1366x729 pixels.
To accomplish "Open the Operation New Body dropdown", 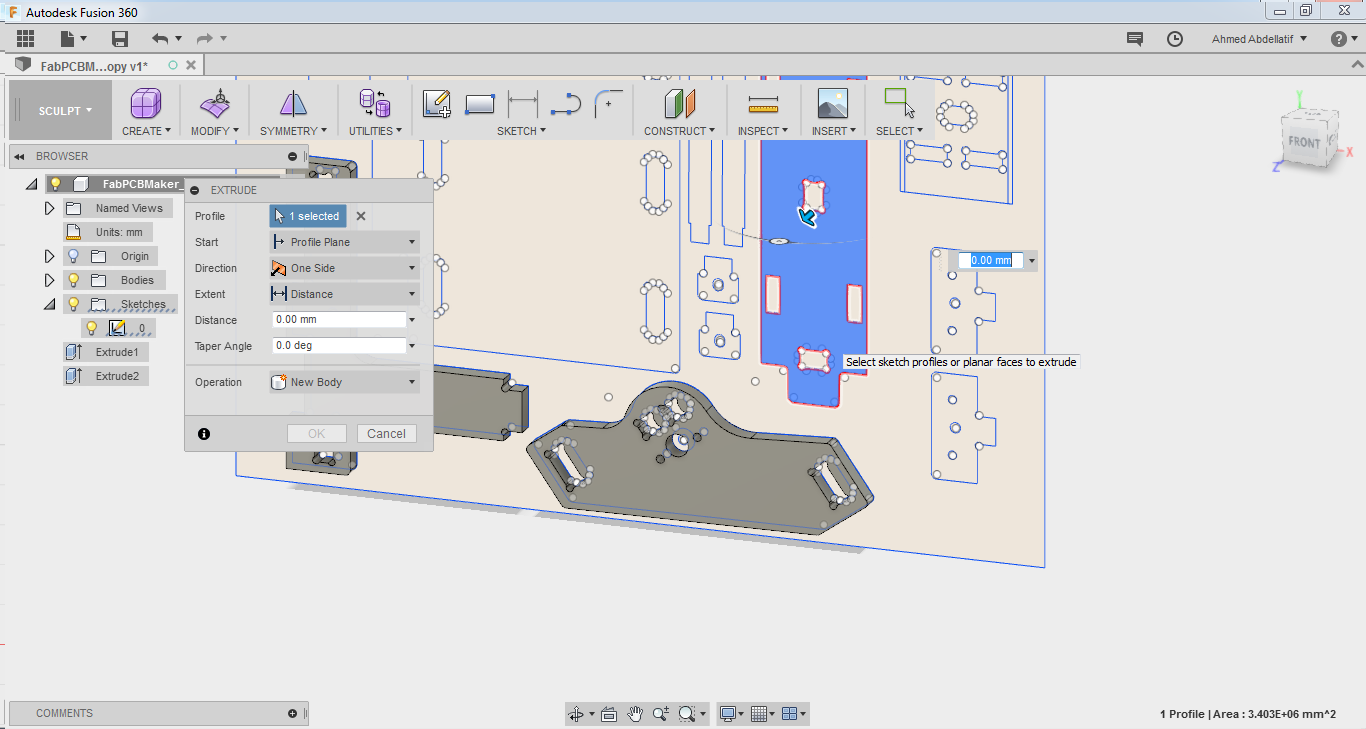I will click(344, 382).
